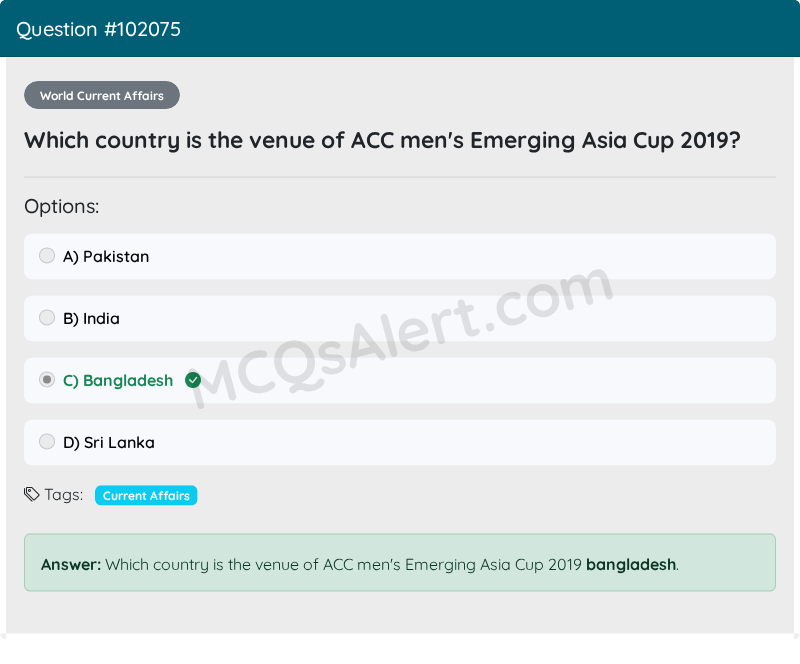Viewport: 800px width, 664px height.
Task: Click the "A) Pakistan" option label
Action: coord(106,257)
